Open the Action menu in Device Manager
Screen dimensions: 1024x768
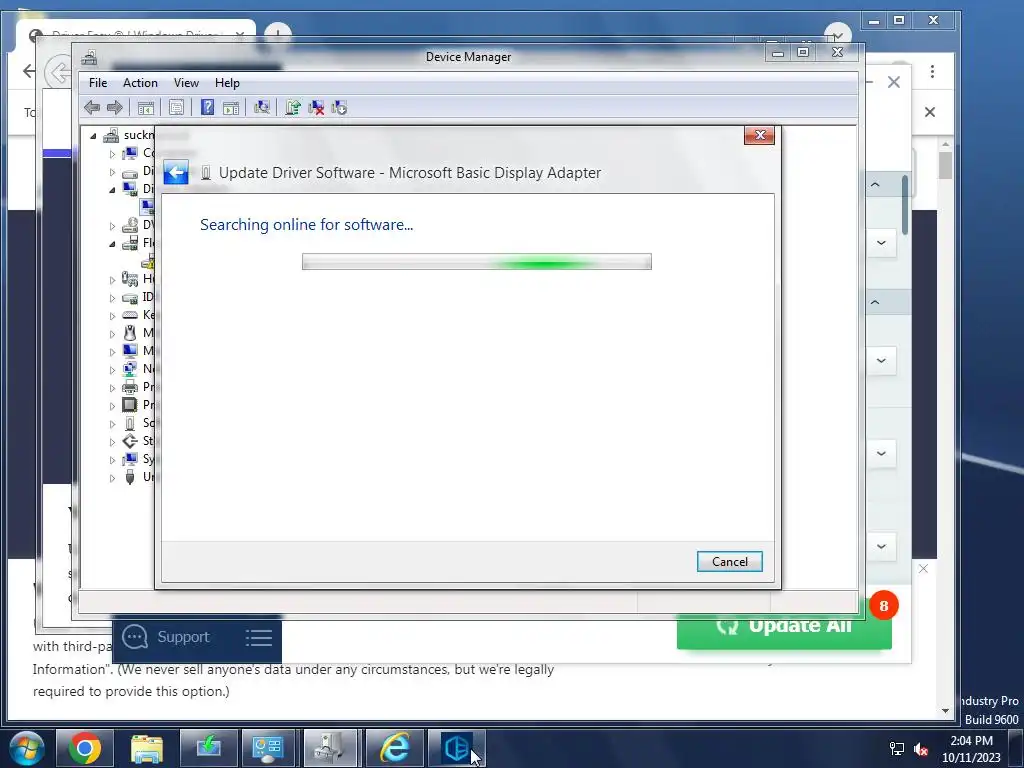pos(140,83)
